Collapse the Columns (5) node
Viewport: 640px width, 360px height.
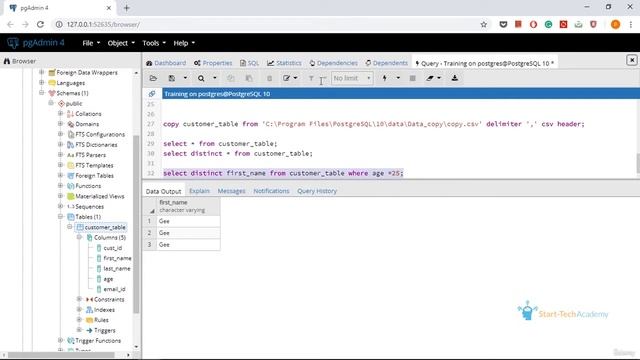79,237
